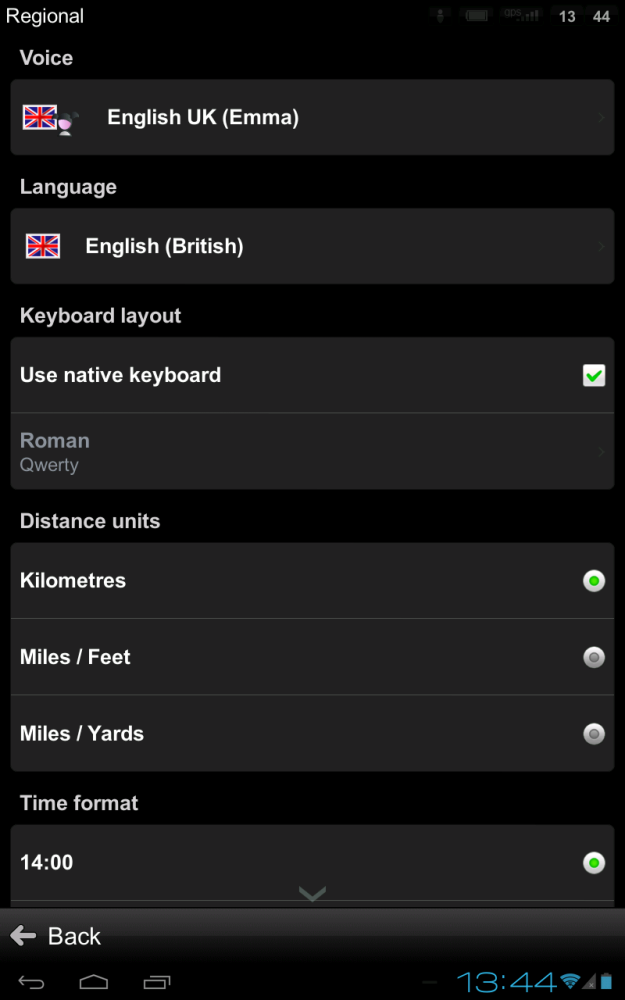Tap the GPS signal indicator in top bar
The height and width of the screenshot is (1000, 625).
click(519, 15)
